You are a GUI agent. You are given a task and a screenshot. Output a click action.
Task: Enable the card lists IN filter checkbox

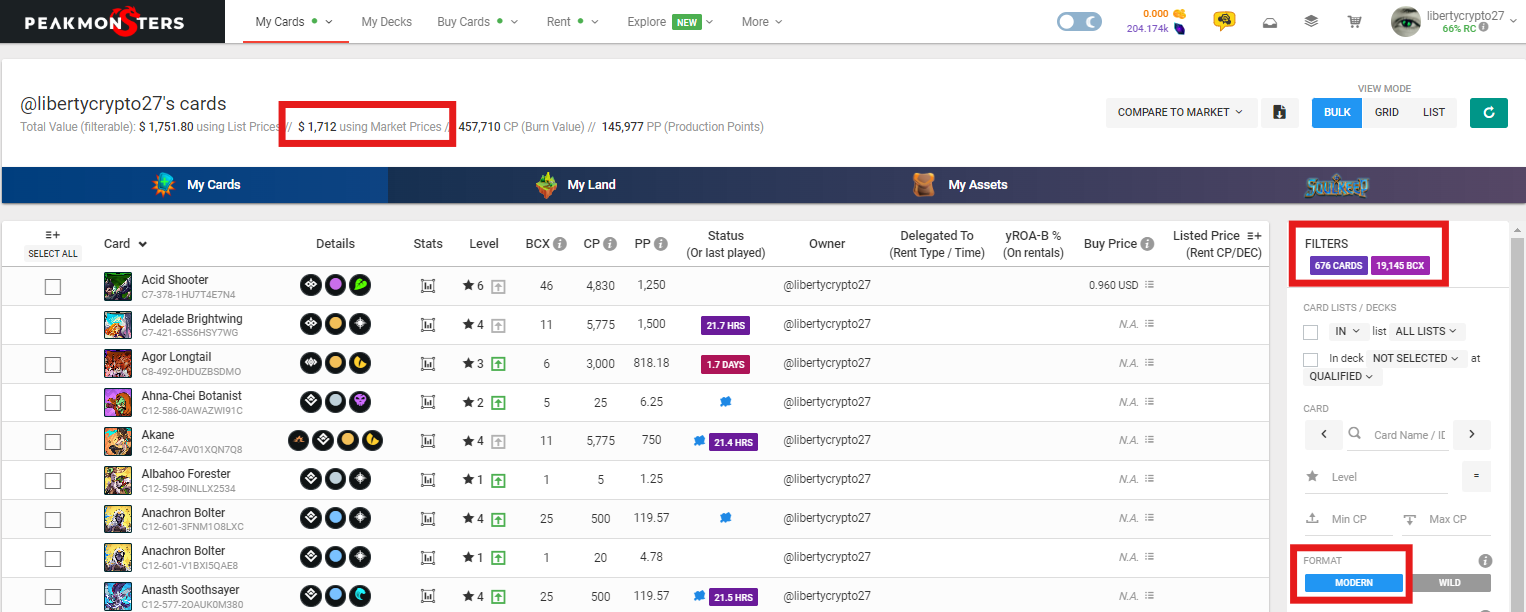(1311, 332)
